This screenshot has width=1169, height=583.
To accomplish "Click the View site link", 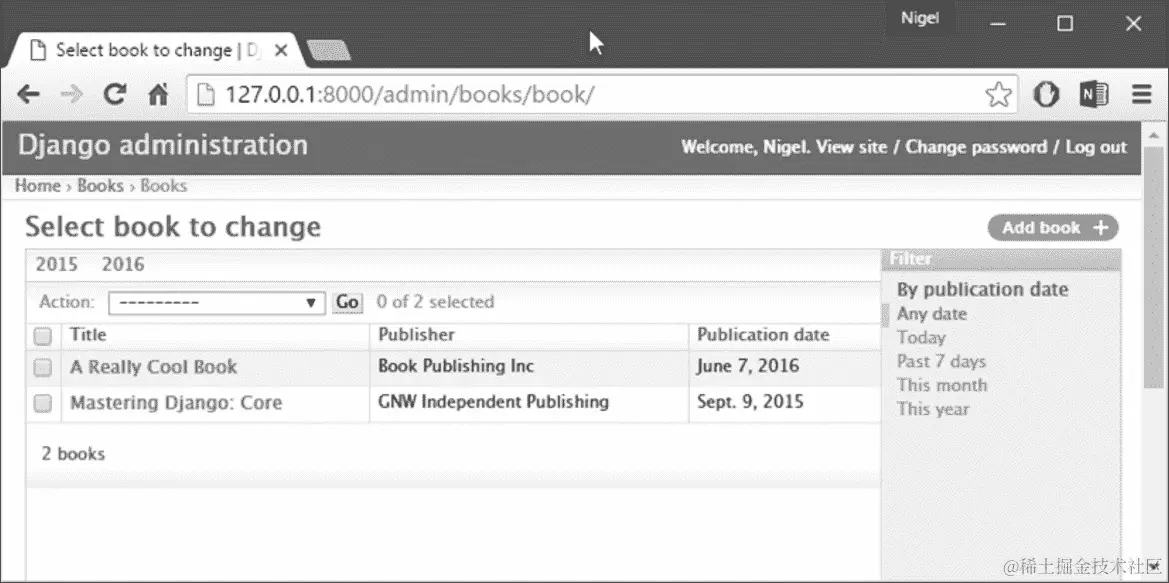I will pos(851,147).
